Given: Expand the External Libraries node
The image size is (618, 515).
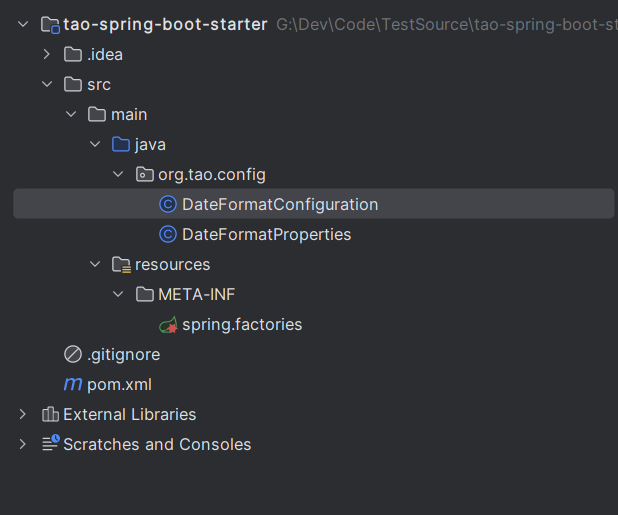Looking at the screenshot, I should click(x=22, y=414).
